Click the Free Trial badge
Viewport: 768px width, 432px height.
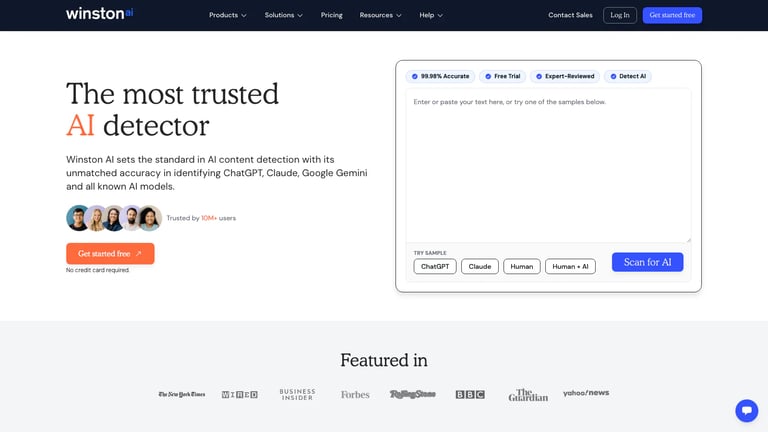pyautogui.click(x=503, y=76)
